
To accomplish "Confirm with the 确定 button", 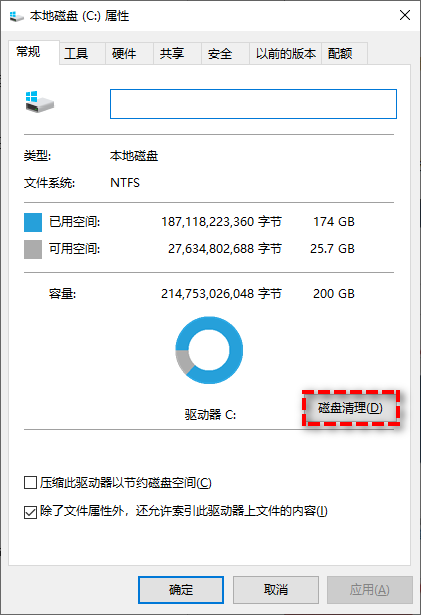I will pyautogui.click(x=181, y=590).
